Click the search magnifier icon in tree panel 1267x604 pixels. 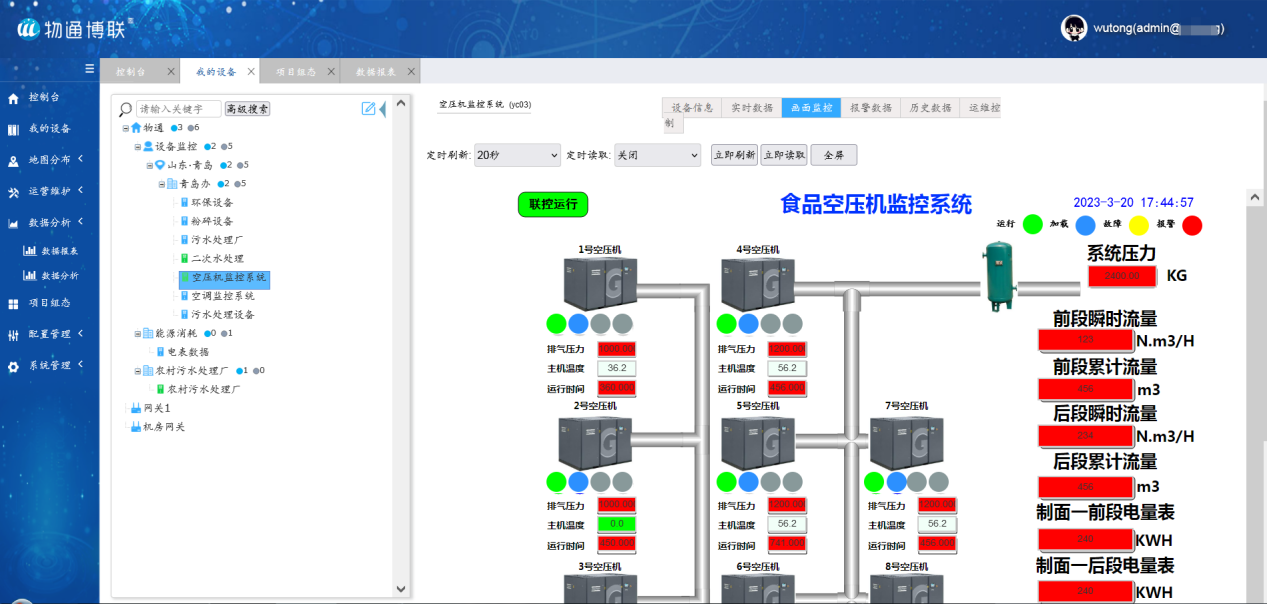click(x=125, y=109)
